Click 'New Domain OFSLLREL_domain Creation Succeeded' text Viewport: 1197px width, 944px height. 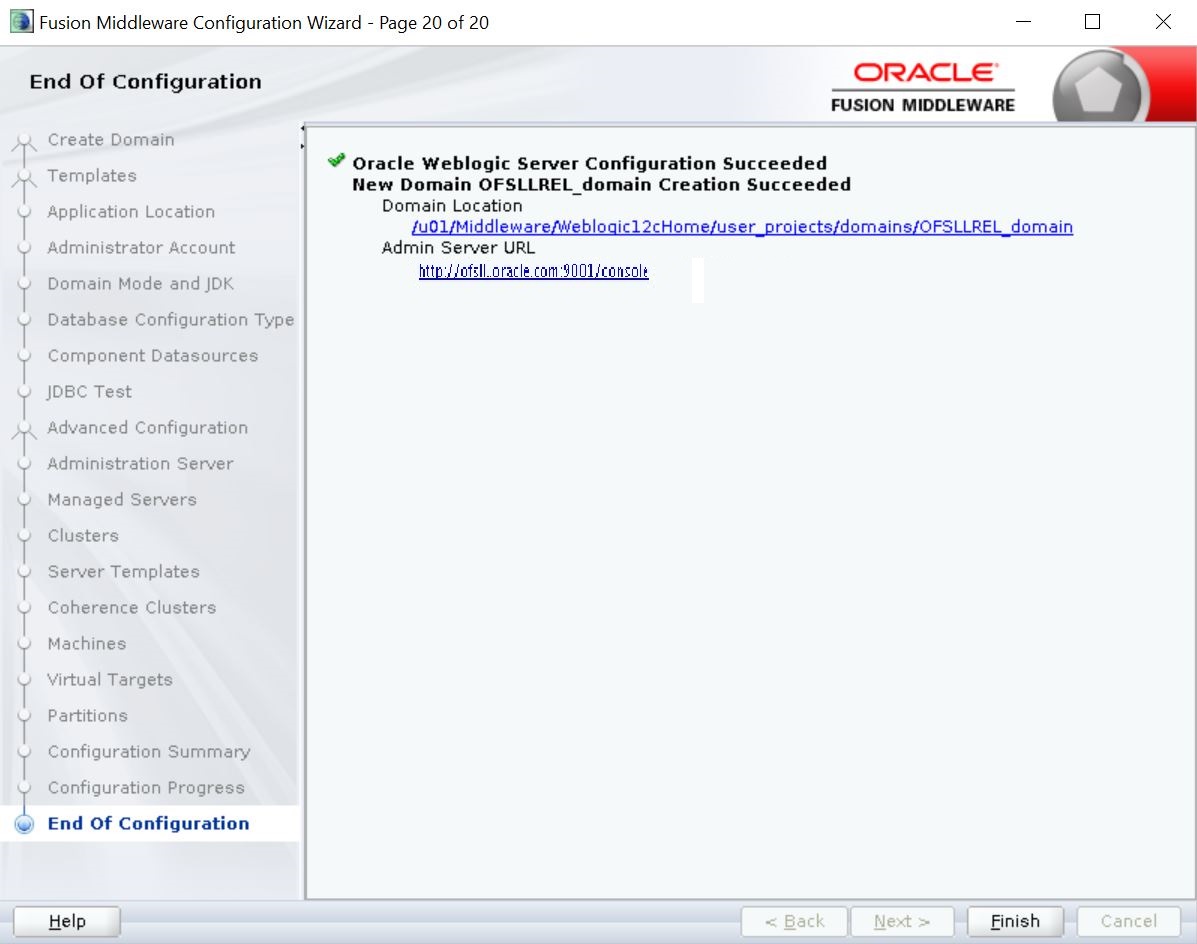602,185
